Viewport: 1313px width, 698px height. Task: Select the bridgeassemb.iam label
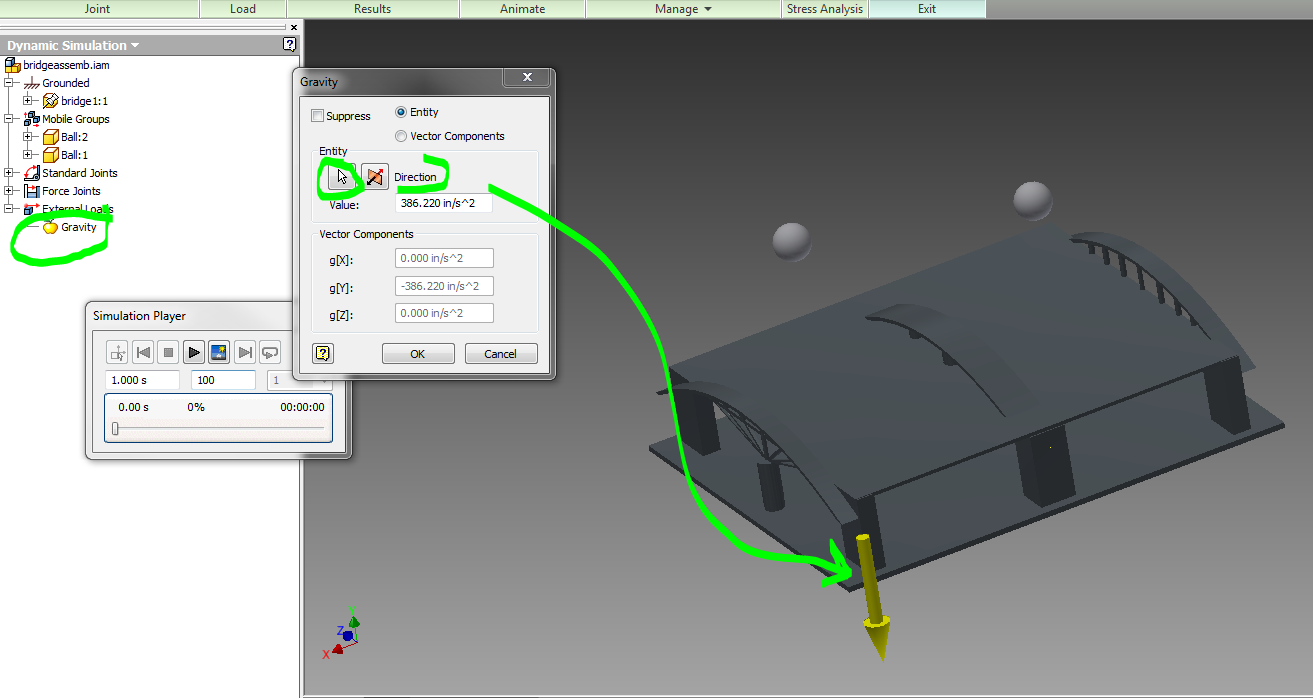(67, 65)
